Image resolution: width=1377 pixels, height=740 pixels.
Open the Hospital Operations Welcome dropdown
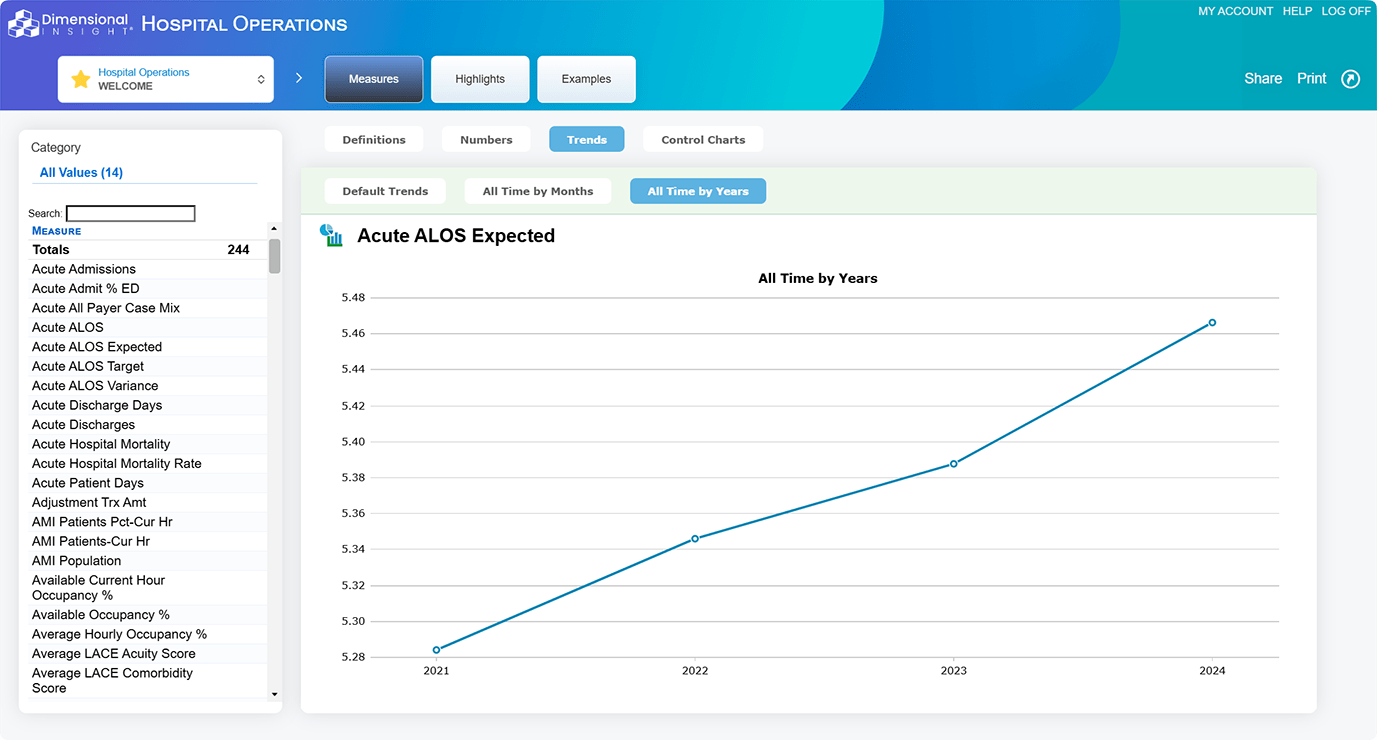click(x=166, y=79)
